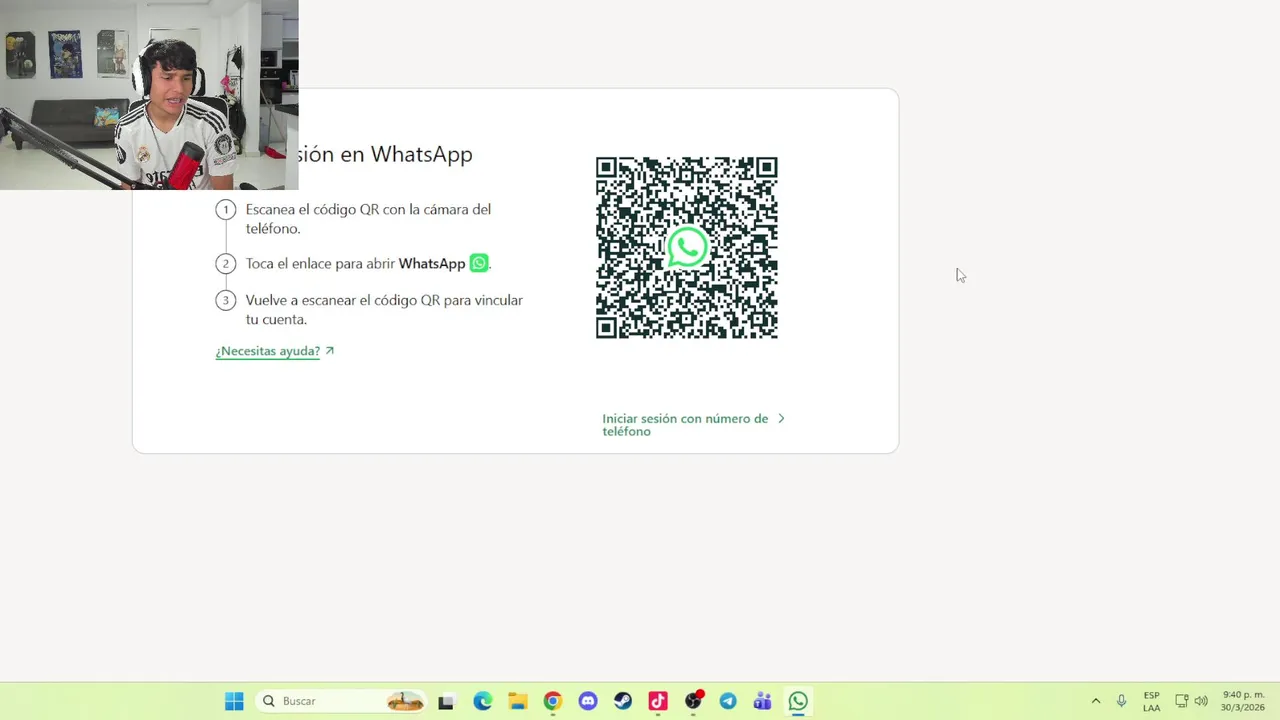Expand the hidden system tray icons chevron

pyautogui.click(x=1096, y=701)
